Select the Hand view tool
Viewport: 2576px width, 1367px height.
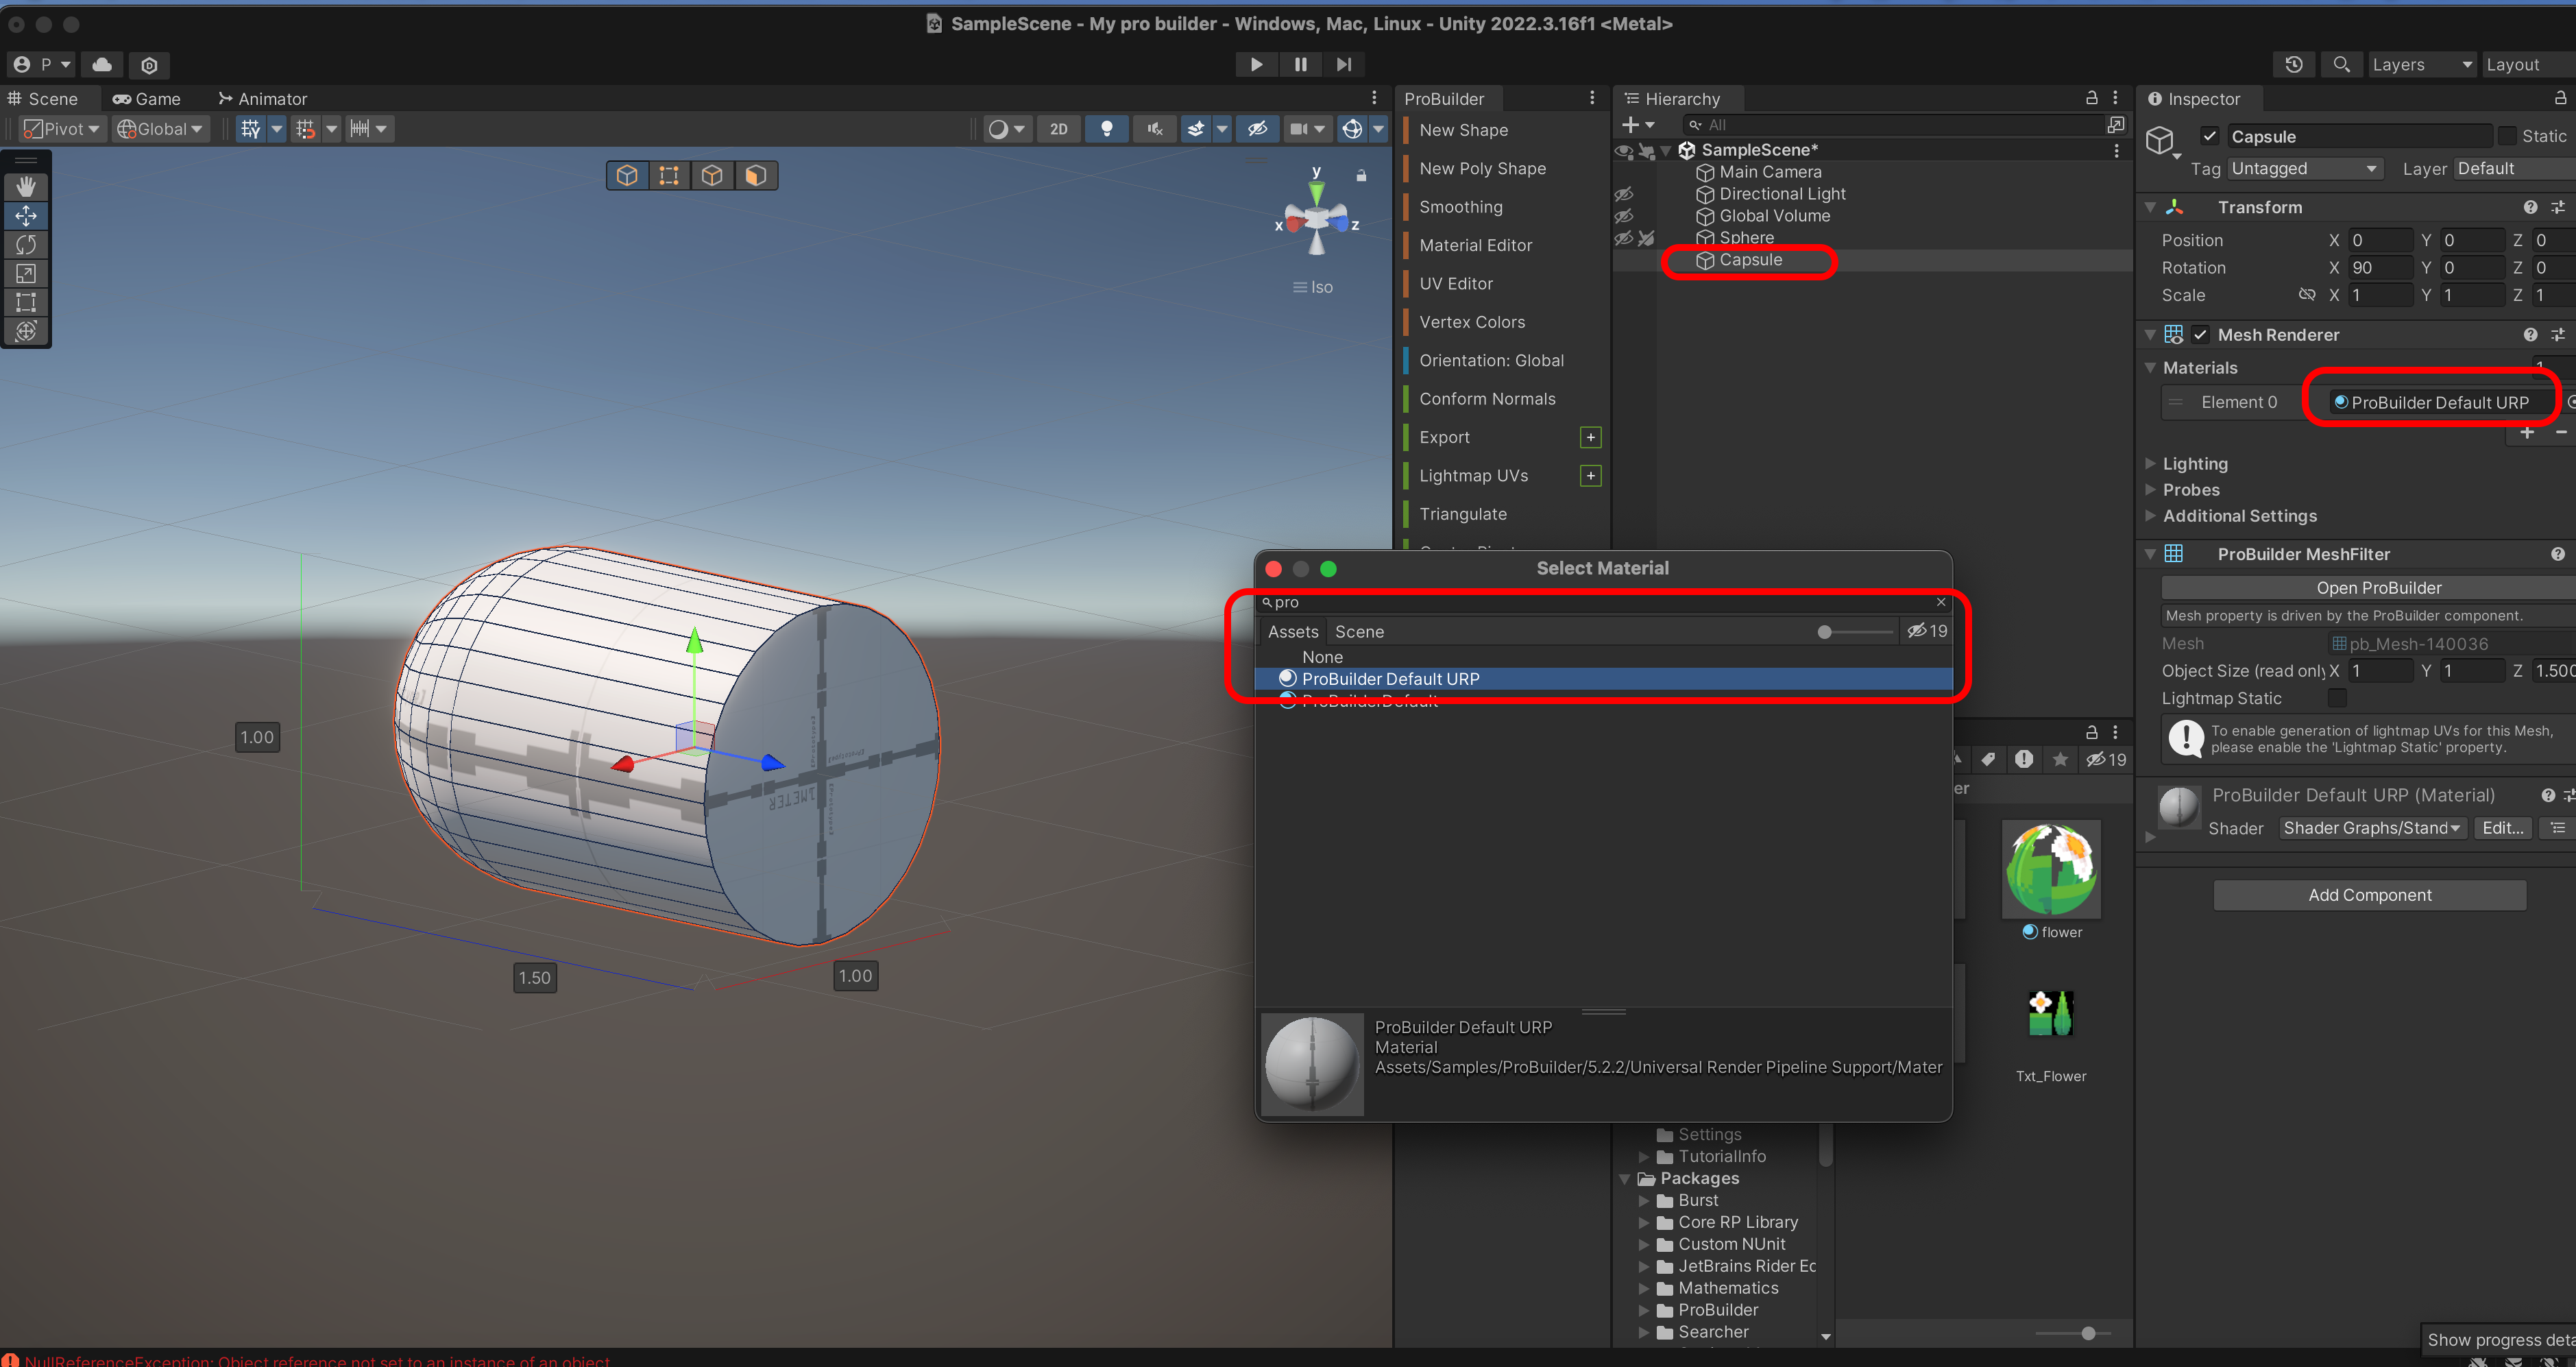[x=26, y=187]
